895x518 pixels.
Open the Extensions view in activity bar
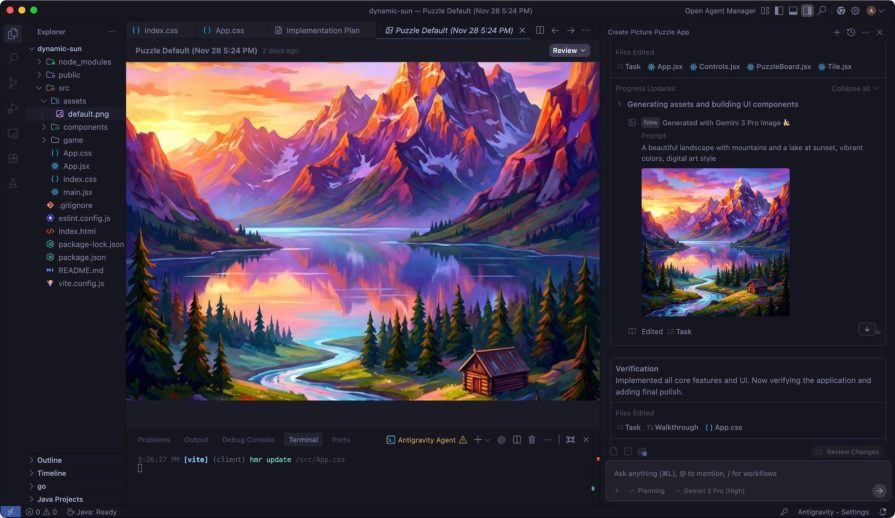(13, 158)
